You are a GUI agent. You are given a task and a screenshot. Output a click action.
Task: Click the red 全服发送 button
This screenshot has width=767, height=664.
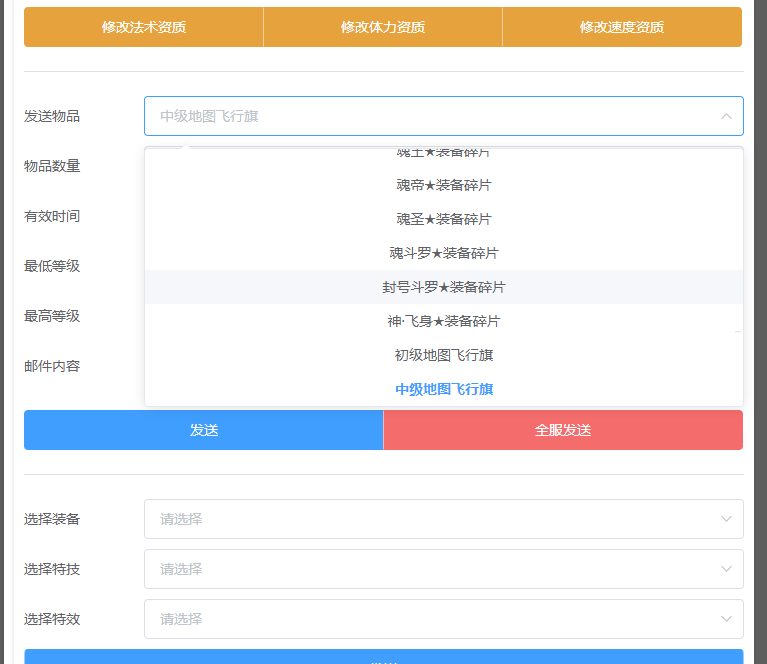point(563,430)
